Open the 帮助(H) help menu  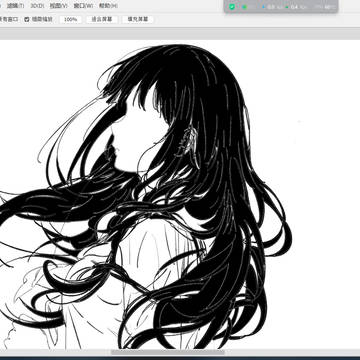click(x=108, y=6)
